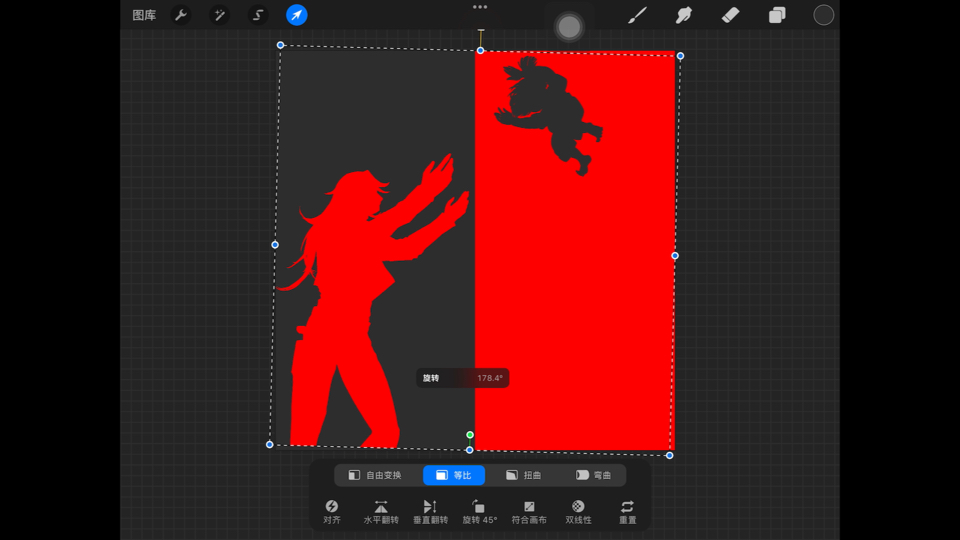Choose the 弯曲 warp mode
This screenshot has width=960, height=540.
tap(593, 475)
